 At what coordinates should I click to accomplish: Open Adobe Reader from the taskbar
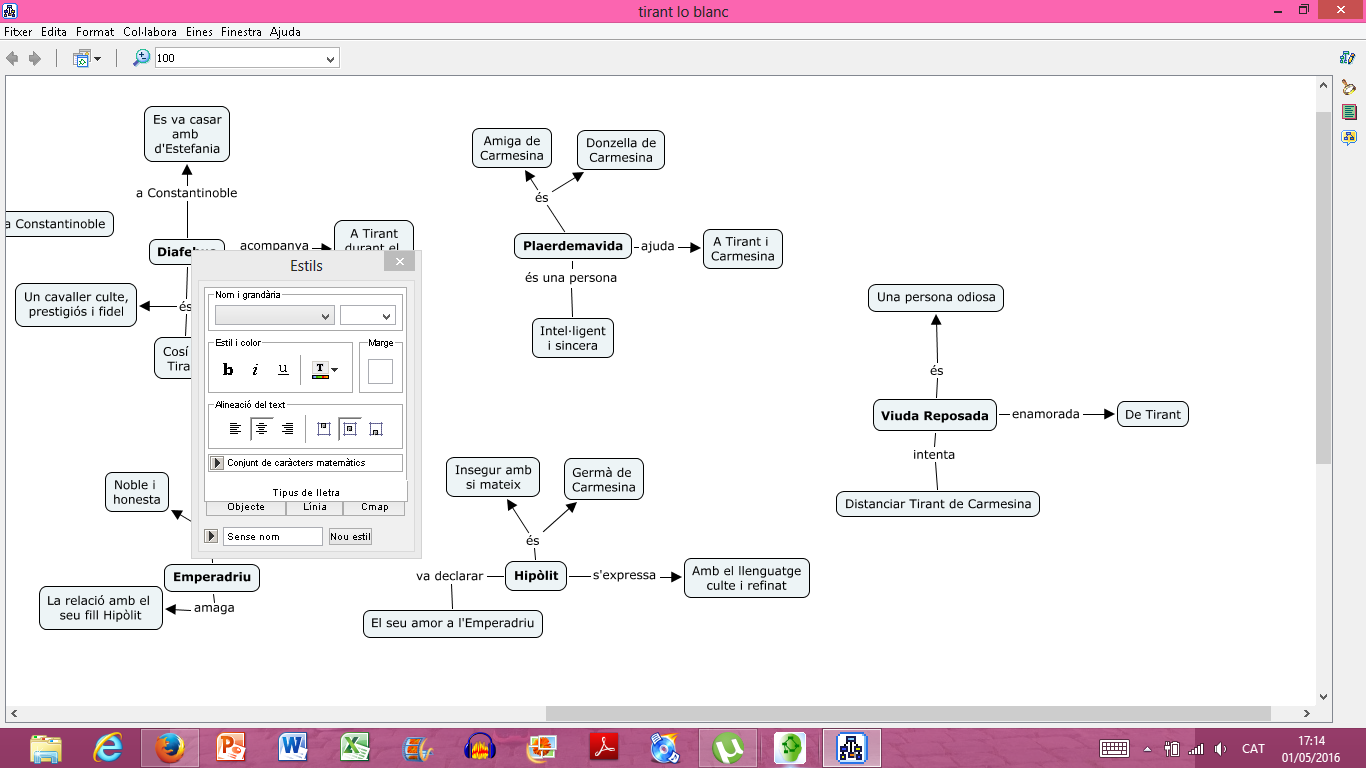[x=604, y=748]
